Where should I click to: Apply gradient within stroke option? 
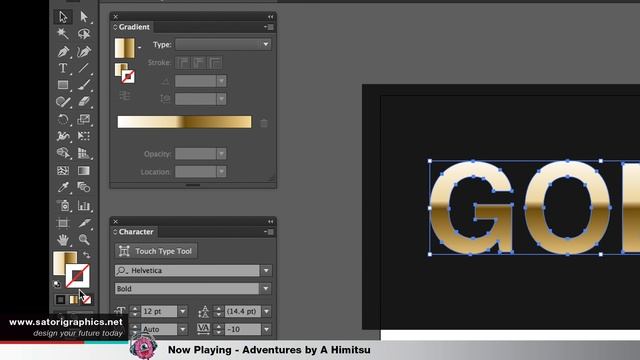click(182, 63)
